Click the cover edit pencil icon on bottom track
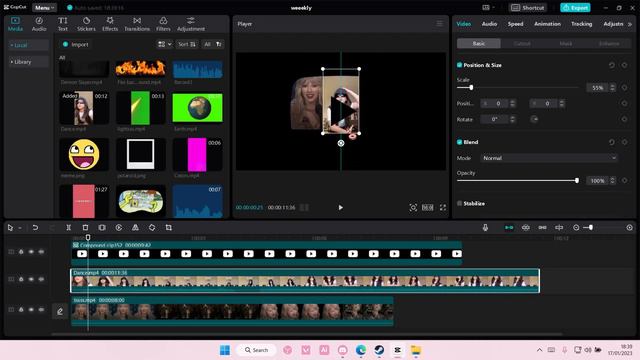The height and width of the screenshot is (360, 640). point(60,311)
